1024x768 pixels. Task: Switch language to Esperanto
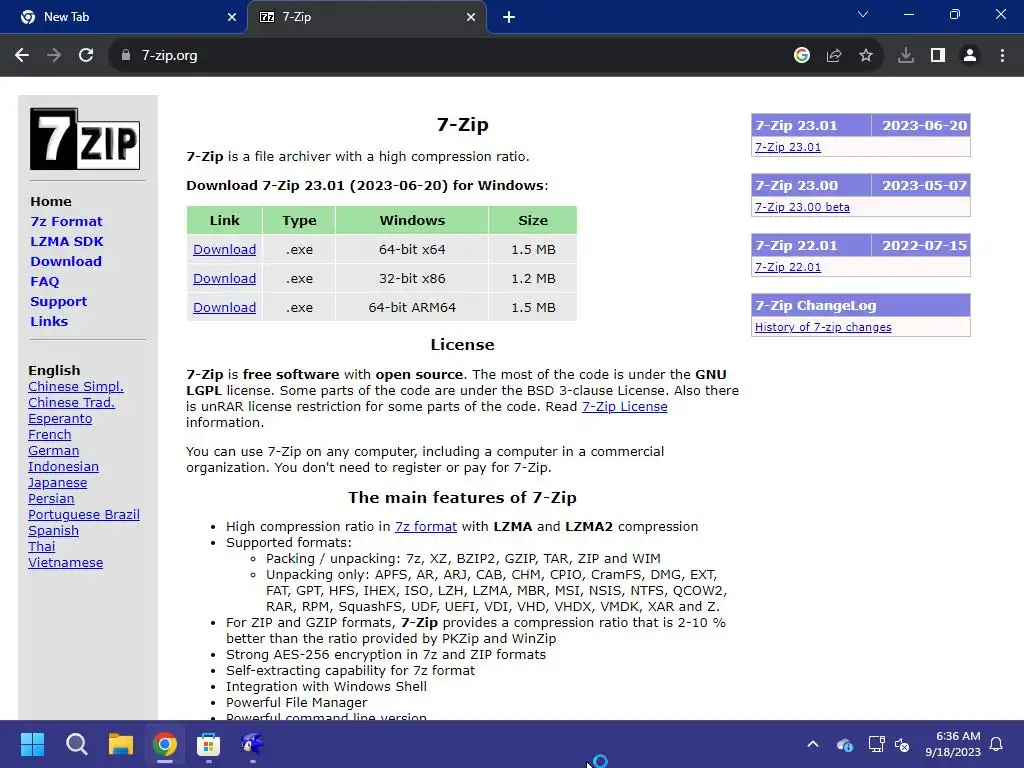coord(60,419)
